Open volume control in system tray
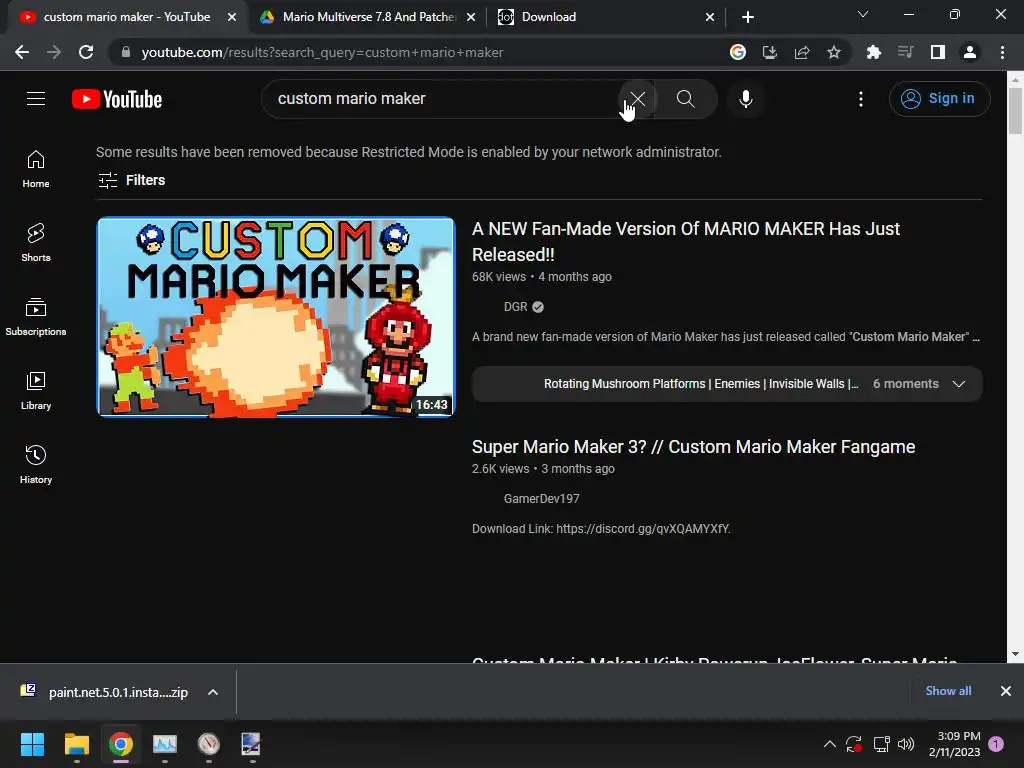The width and height of the screenshot is (1024, 768). tap(906, 744)
